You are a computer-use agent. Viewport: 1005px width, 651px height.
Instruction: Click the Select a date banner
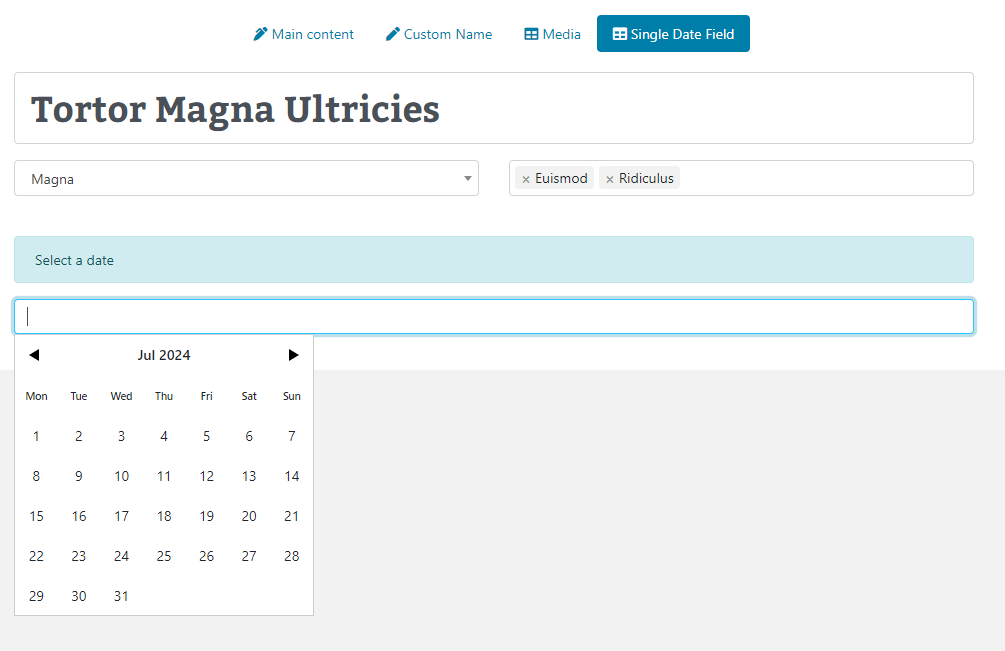(494, 259)
